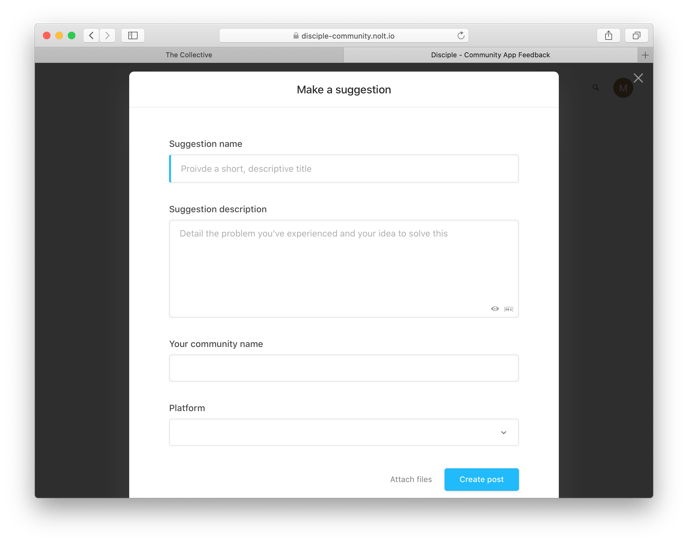The height and width of the screenshot is (544, 688).
Task: Click the Safari forward arrow
Action: [x=108, y=36]
